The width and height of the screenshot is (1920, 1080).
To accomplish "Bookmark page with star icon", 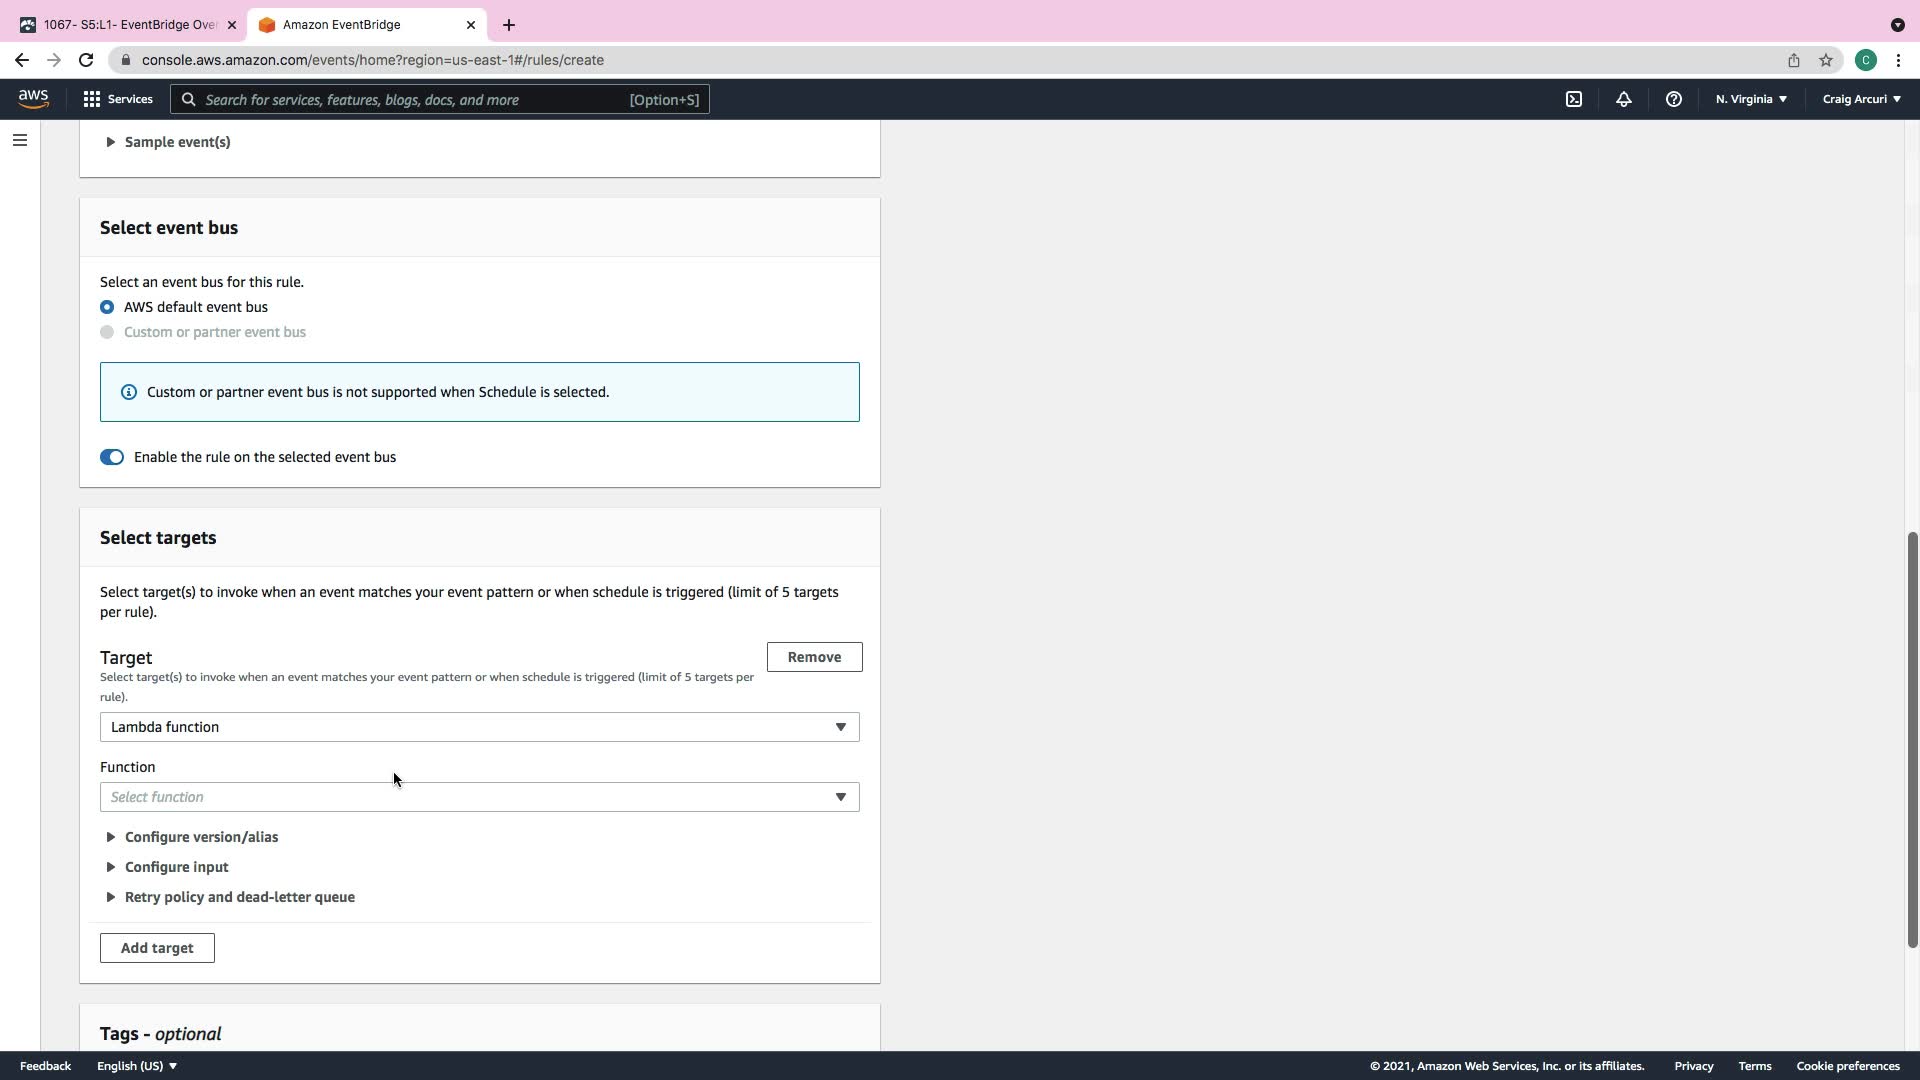I will pos(1826,60).
